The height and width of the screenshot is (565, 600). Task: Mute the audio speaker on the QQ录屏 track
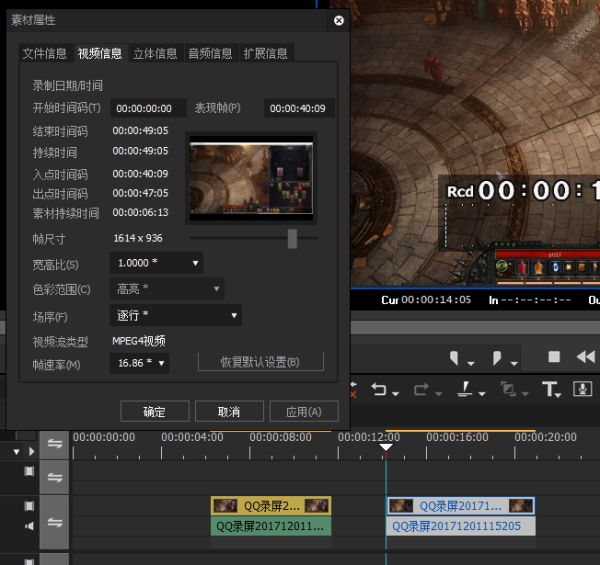[x=29, y=525]
